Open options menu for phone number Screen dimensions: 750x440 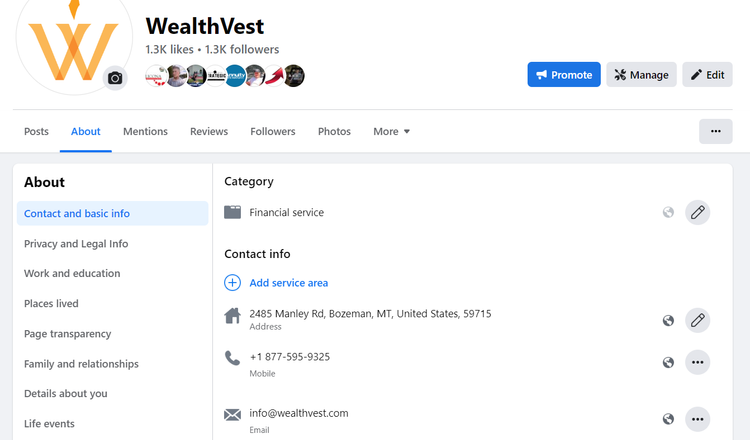click(697, 362)
